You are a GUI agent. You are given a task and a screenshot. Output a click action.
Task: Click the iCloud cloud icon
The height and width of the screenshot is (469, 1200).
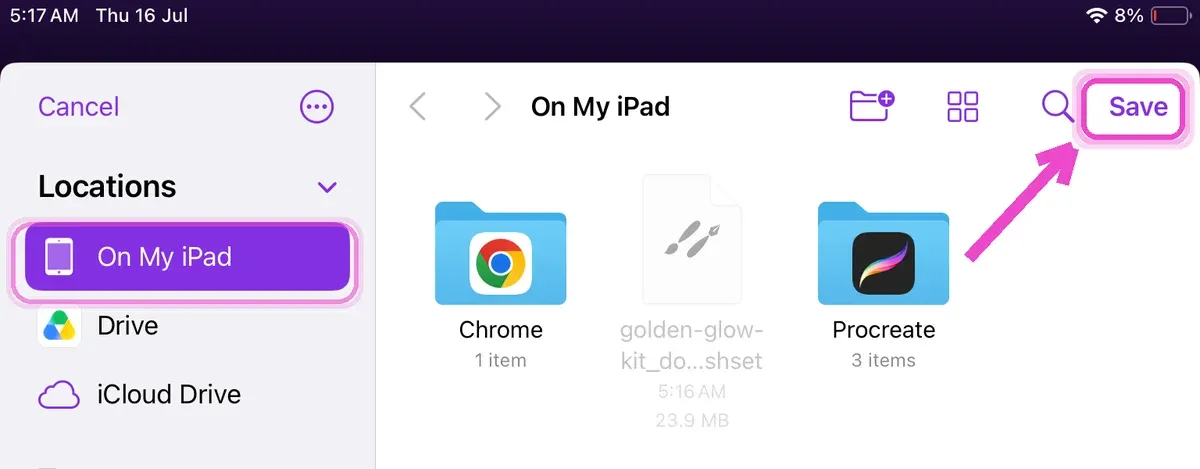(59, 394)
